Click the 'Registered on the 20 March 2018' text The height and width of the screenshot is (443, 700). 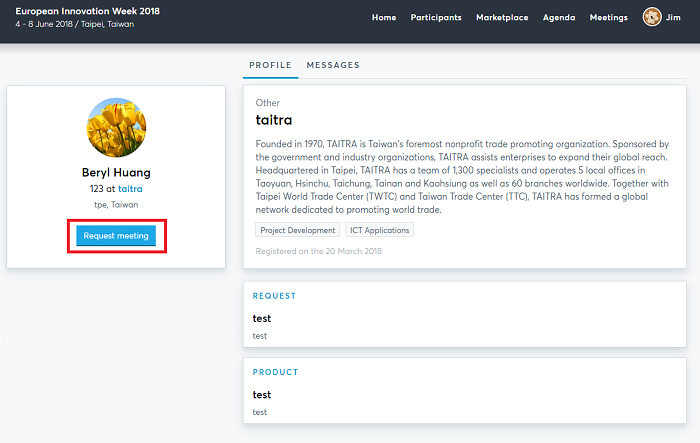[x=318, y=251]
